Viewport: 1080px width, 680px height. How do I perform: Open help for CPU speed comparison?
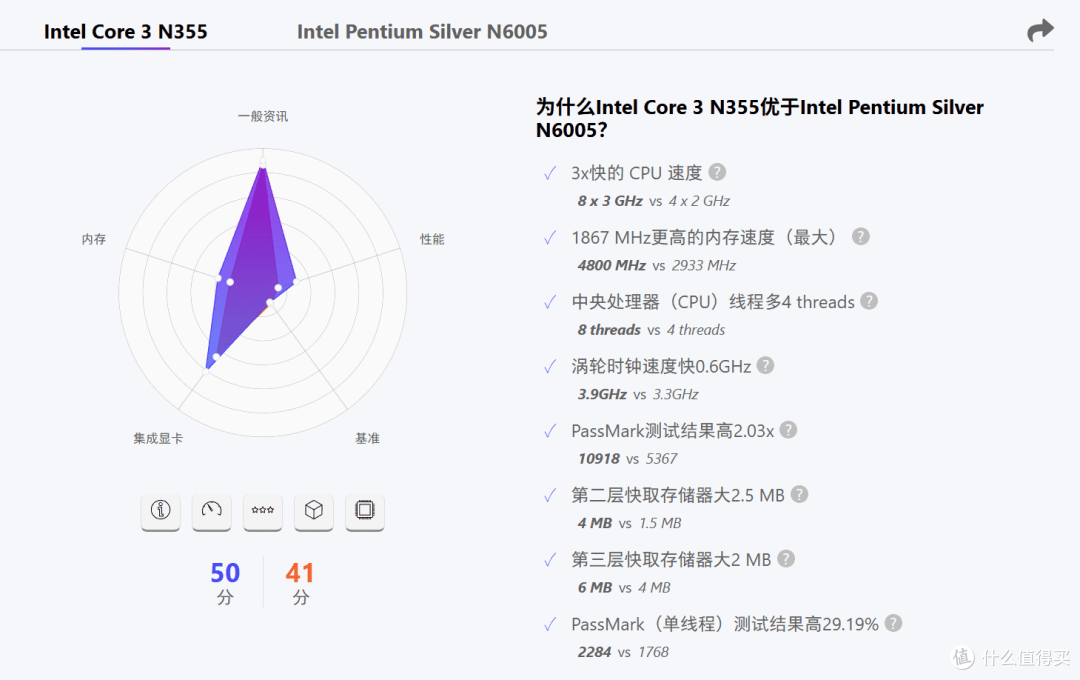tap(717, 172)
